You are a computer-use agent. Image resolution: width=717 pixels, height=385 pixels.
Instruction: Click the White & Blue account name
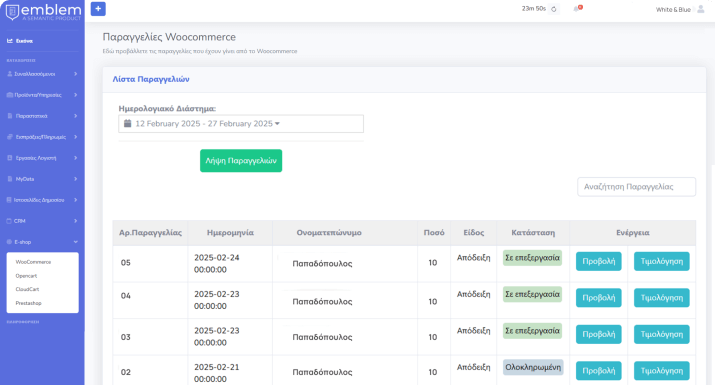tap(673, 9)
